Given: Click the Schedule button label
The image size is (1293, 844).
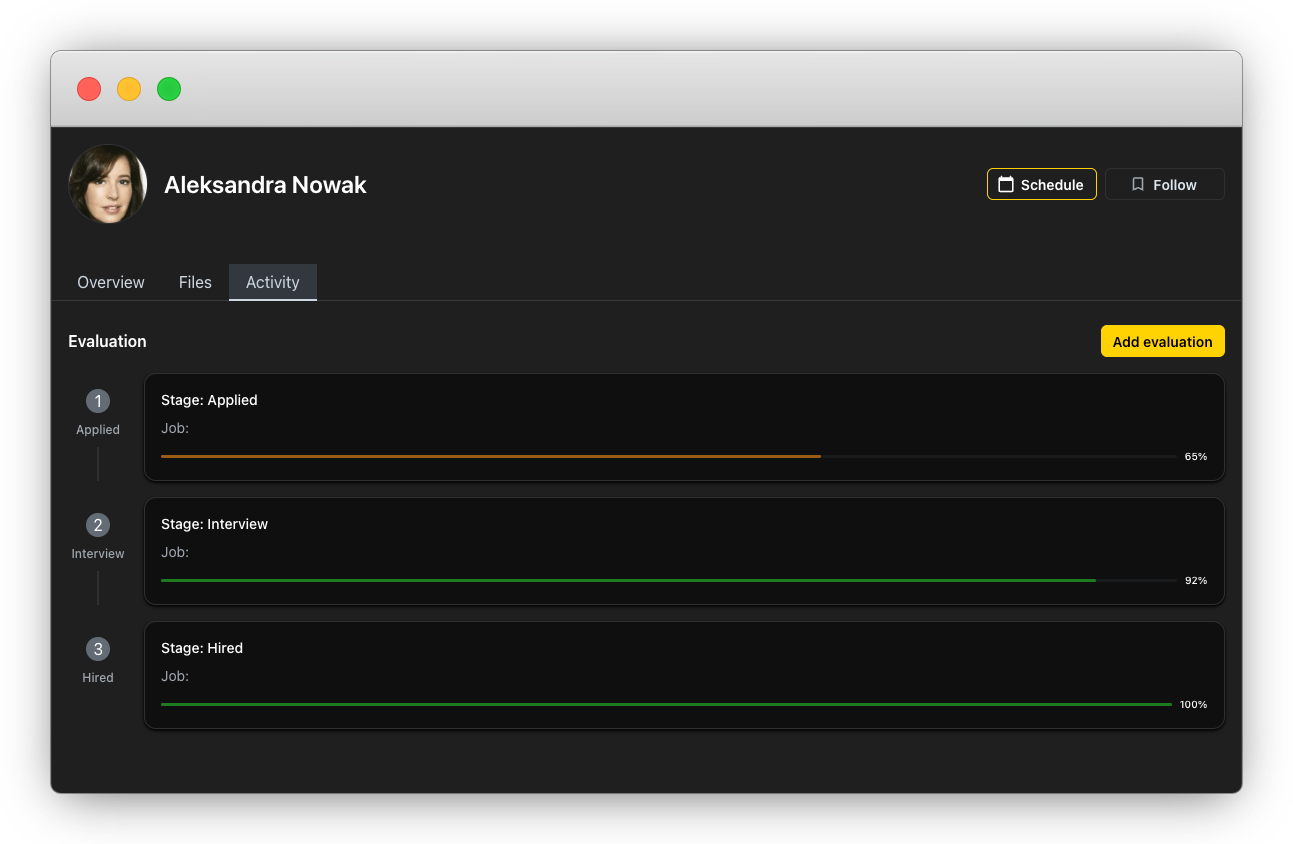Looking at the screenshot, I should click(x=1052, y=185).
